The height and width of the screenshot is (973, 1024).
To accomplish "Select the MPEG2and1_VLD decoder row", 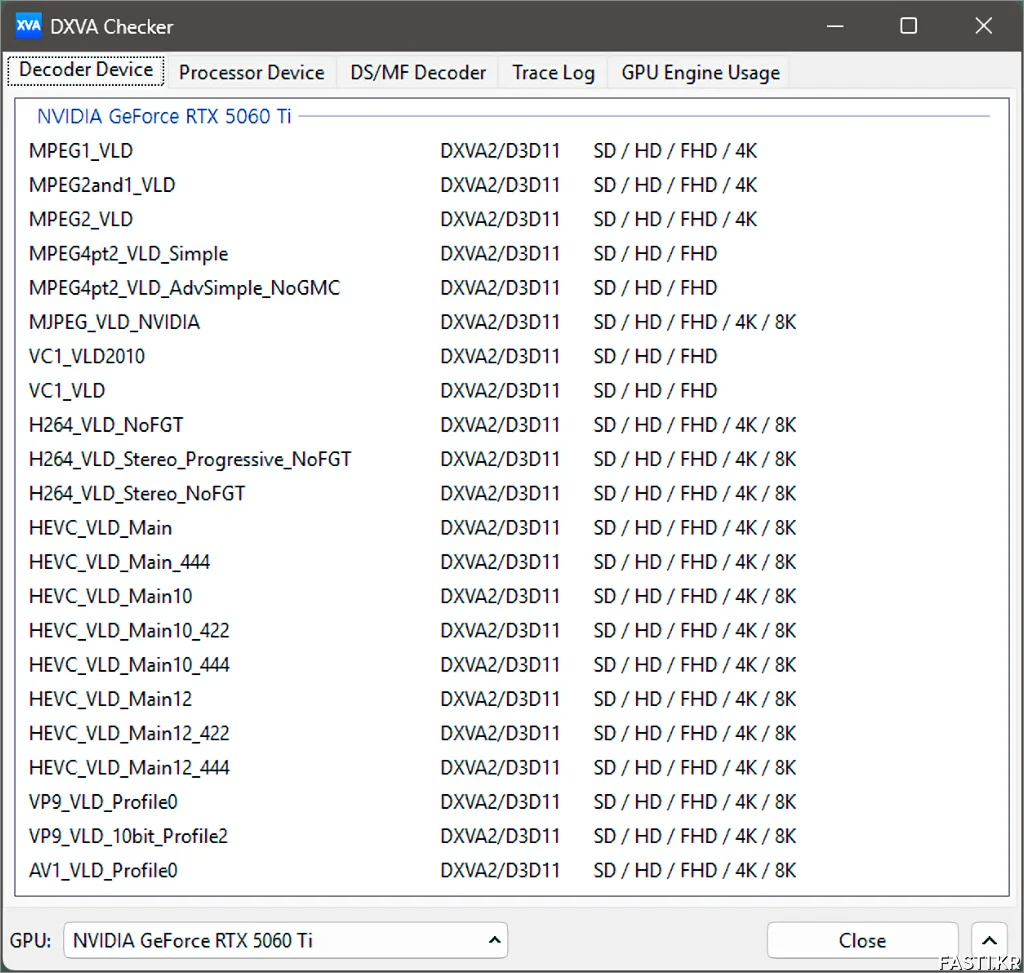I will click(511, 185).
